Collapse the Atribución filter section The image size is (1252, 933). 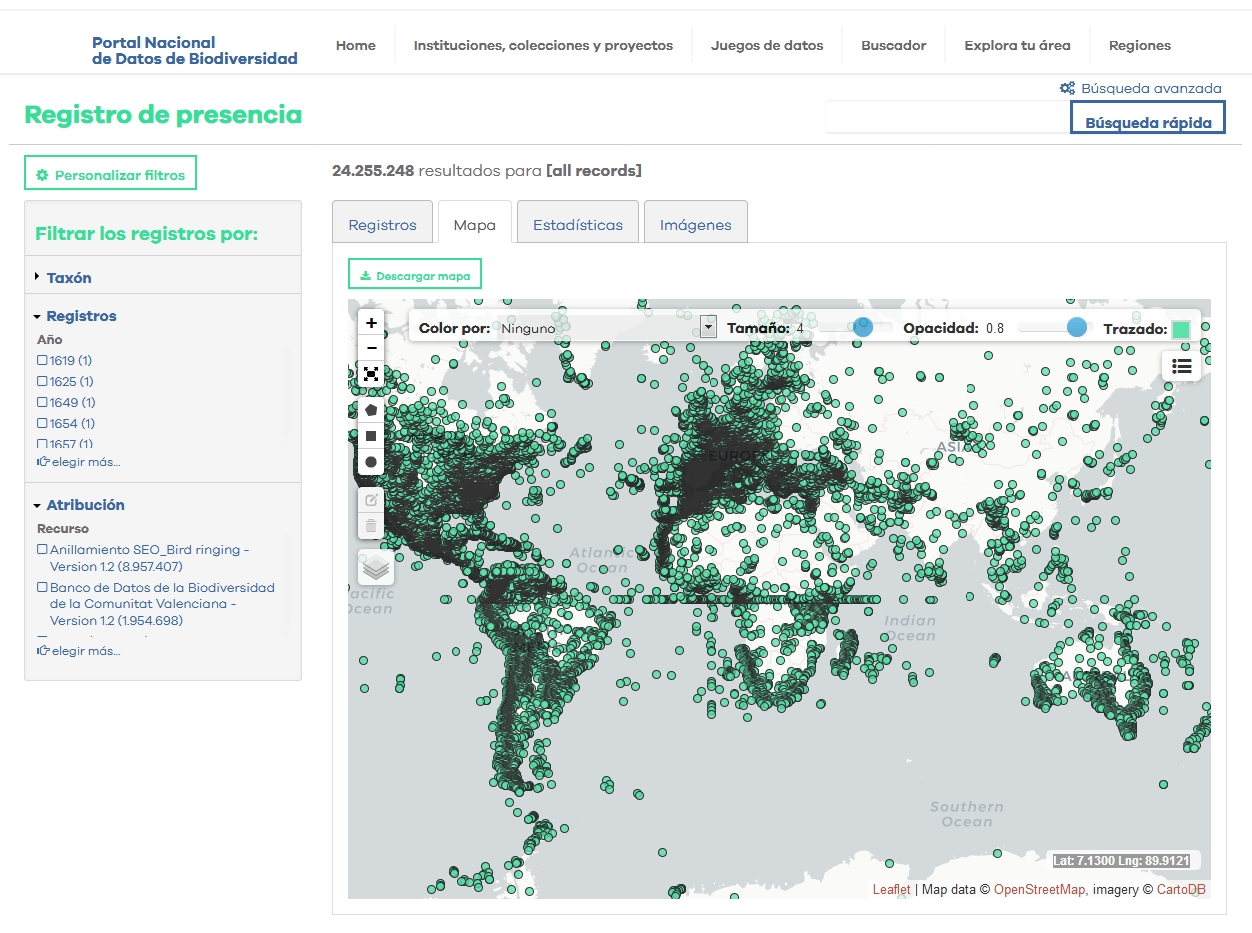[x=85, y=505]
